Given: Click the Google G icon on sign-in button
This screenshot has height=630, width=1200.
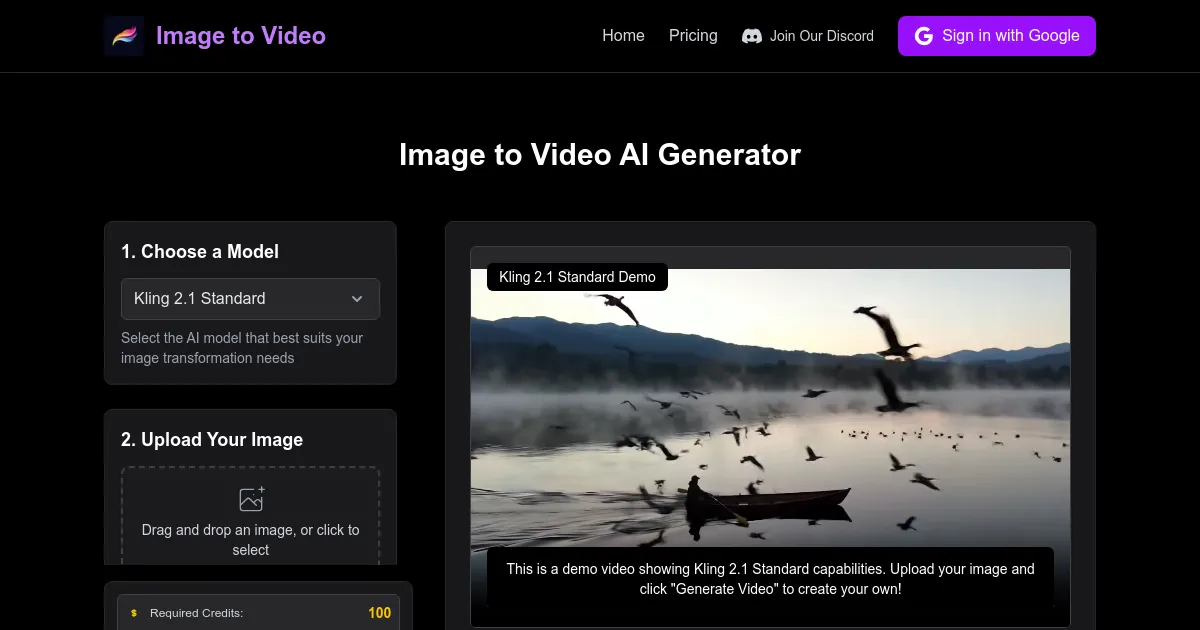Looking at the screenshot, I should pos(922,35).
